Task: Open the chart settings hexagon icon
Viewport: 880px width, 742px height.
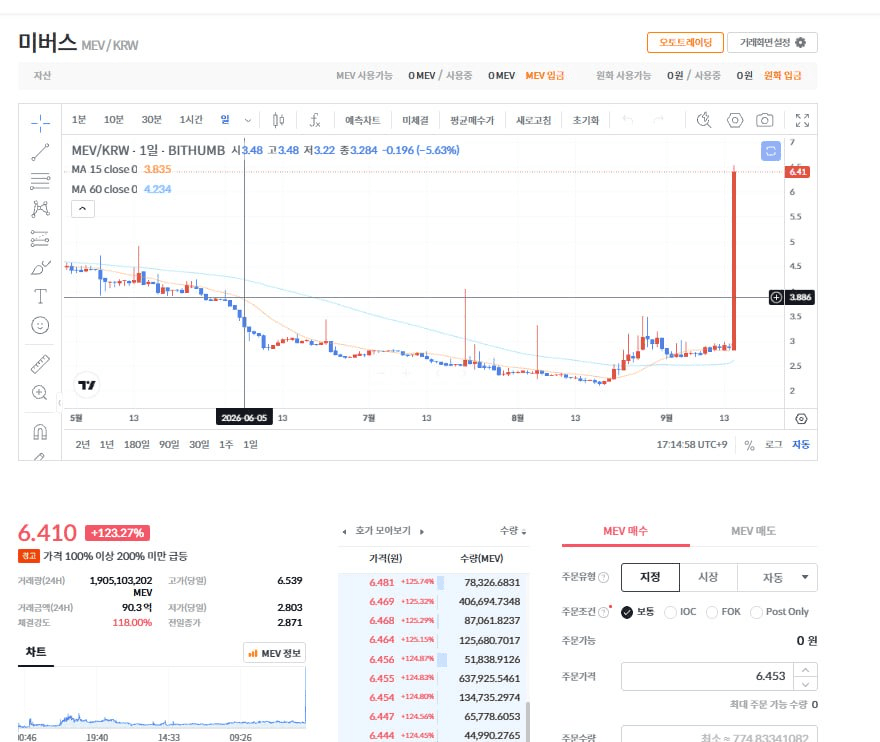Action: click(735, 120)
